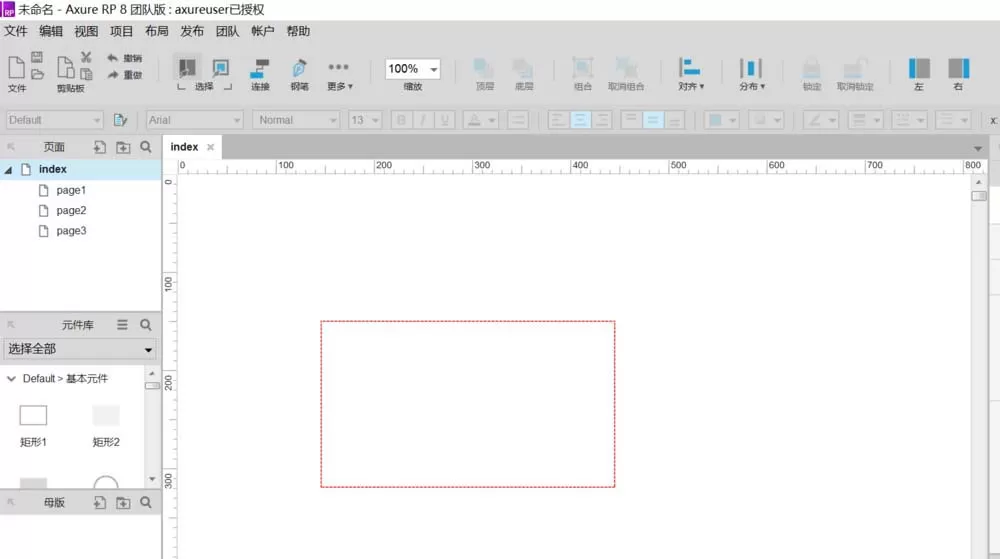This screenshot has width=1000, height=559.
Task: Open the 团队 menu
Action: (x=227, y=31)
